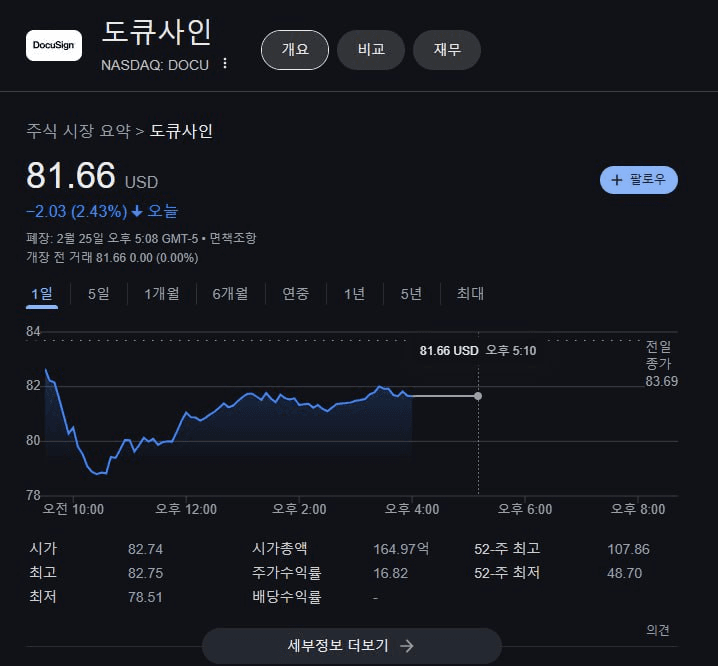Click the 오후 4:00 axis label
This screenshot has height=666, width=718.
tap(412, 509)
